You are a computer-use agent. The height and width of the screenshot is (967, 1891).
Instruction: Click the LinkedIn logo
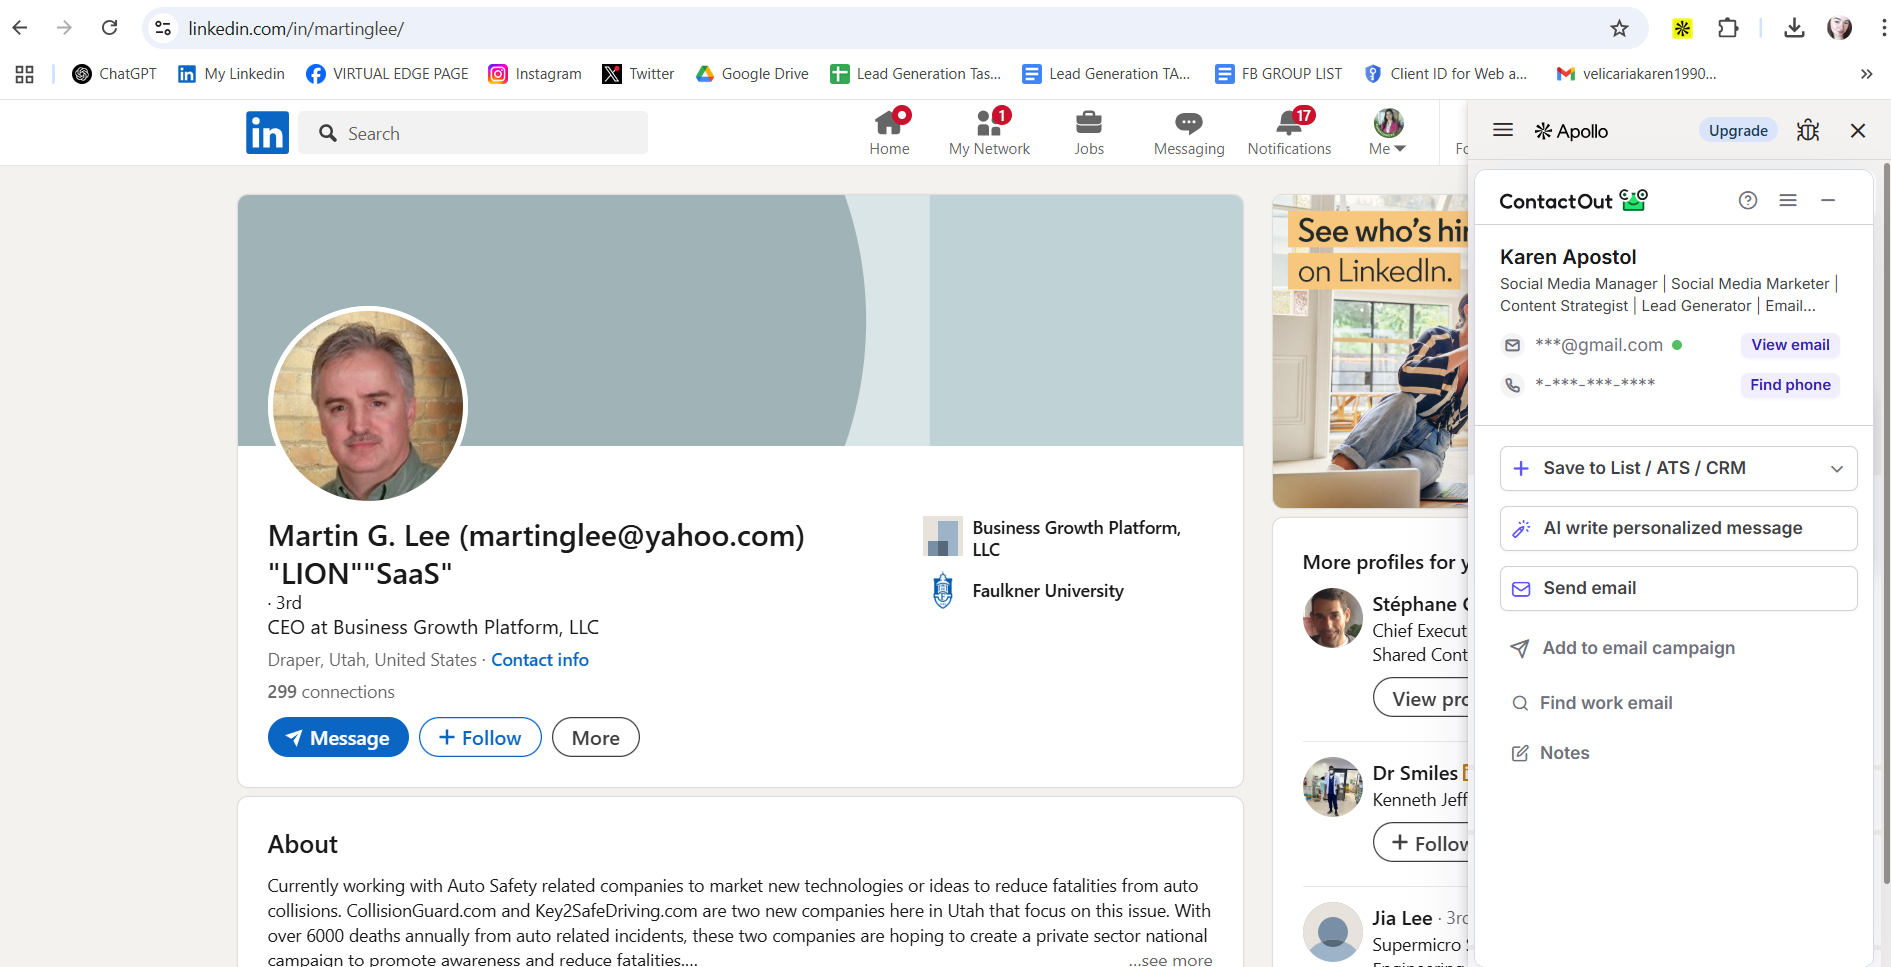(267, 133)
